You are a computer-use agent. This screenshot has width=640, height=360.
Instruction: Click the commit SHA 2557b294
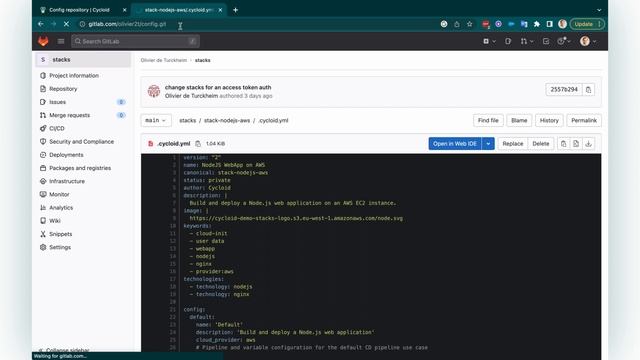[x=564, y=89]
